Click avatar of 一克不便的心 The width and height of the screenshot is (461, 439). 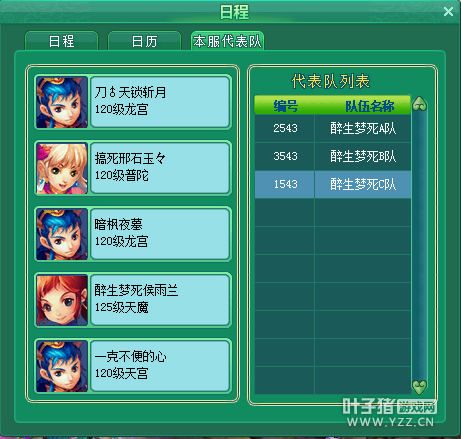point(62,366)
